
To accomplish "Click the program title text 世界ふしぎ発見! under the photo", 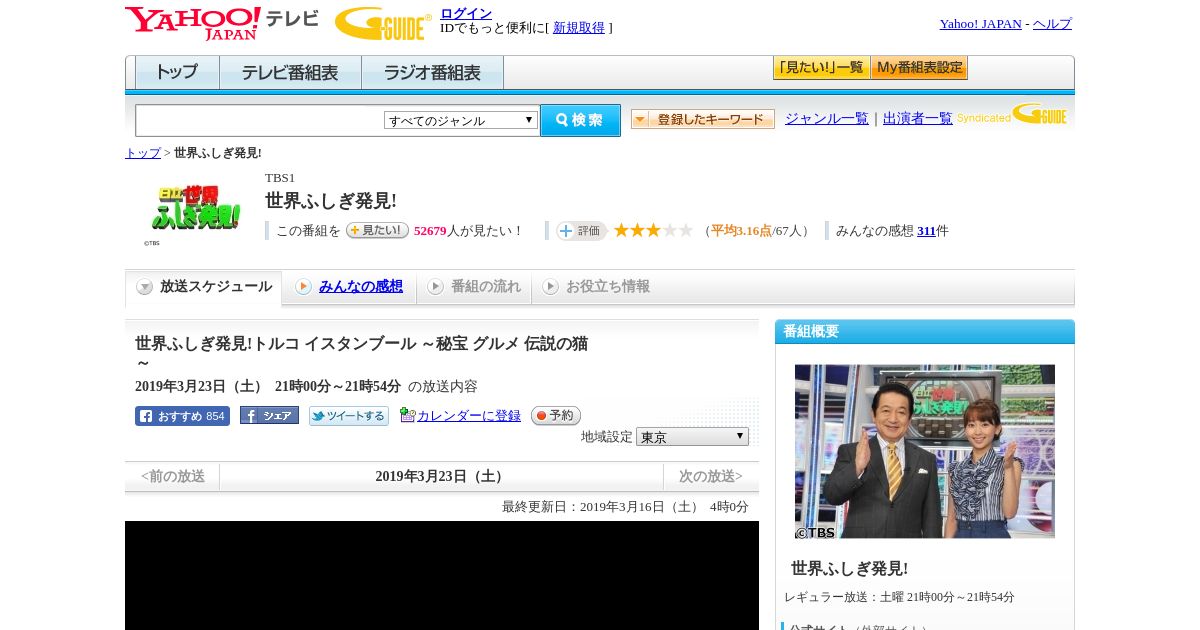I will [x=850, y=569].
